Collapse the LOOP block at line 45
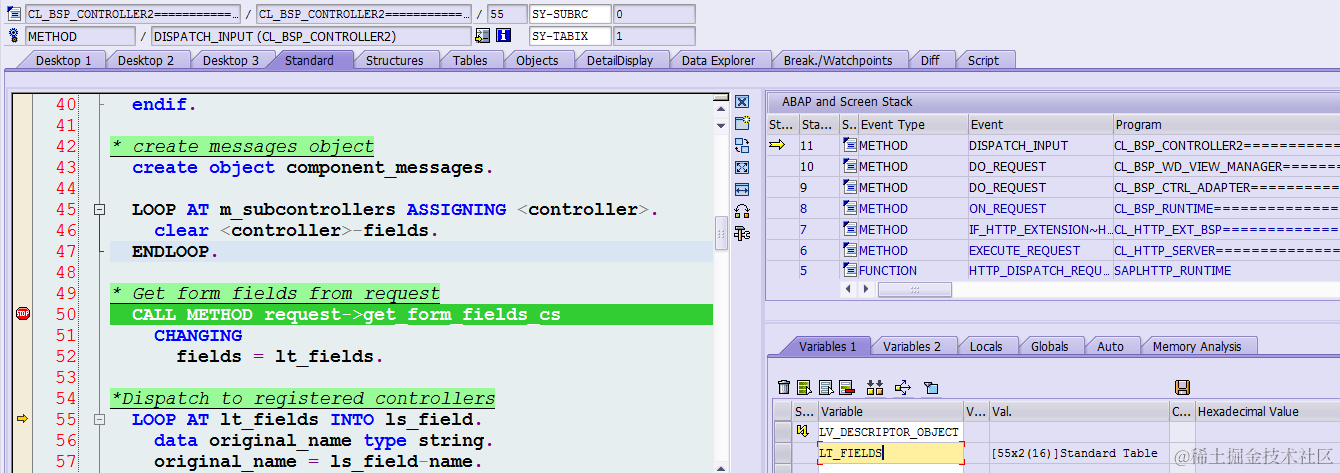 coord(99,210)
